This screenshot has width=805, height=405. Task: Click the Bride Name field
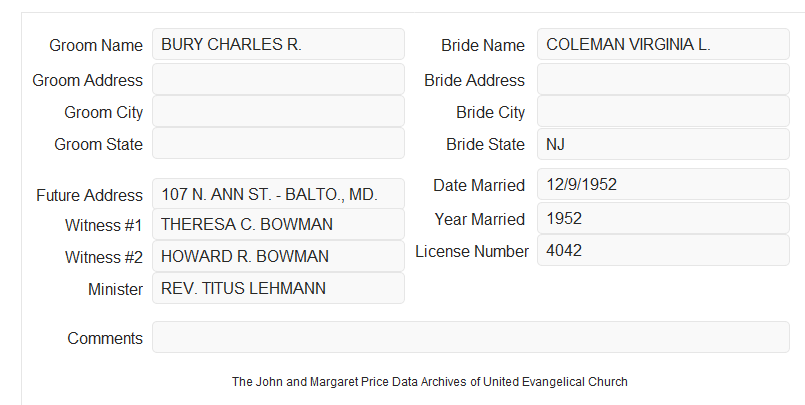click(x=663, y=44)
